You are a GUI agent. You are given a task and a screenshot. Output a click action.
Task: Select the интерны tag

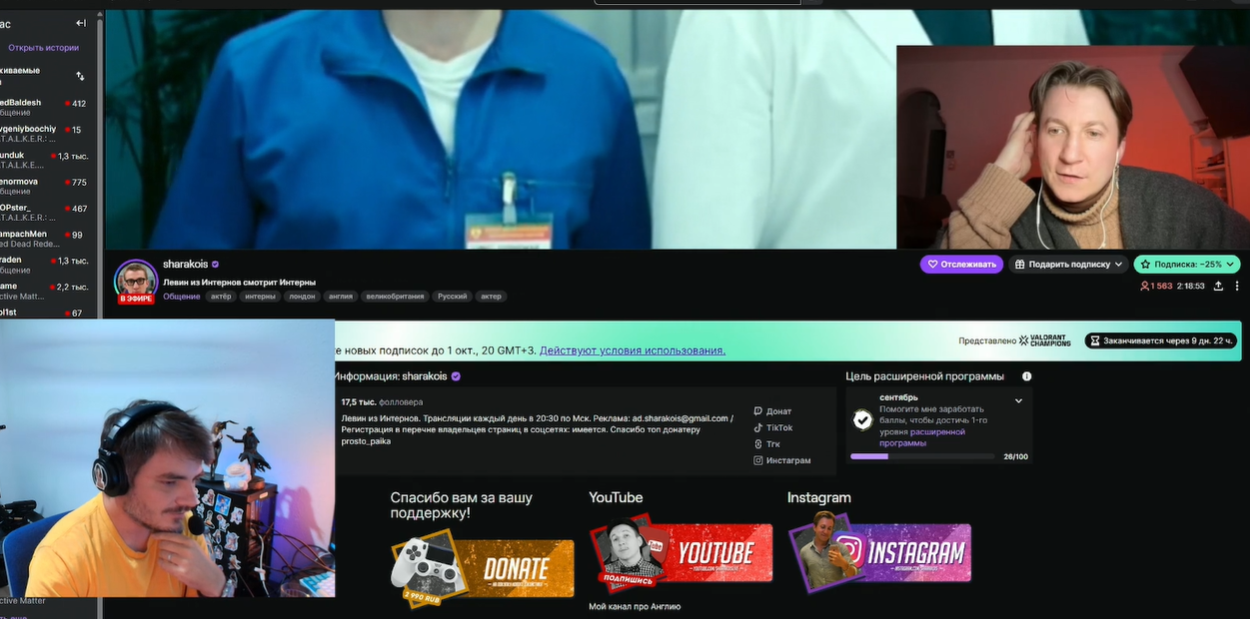click(260, 296)
